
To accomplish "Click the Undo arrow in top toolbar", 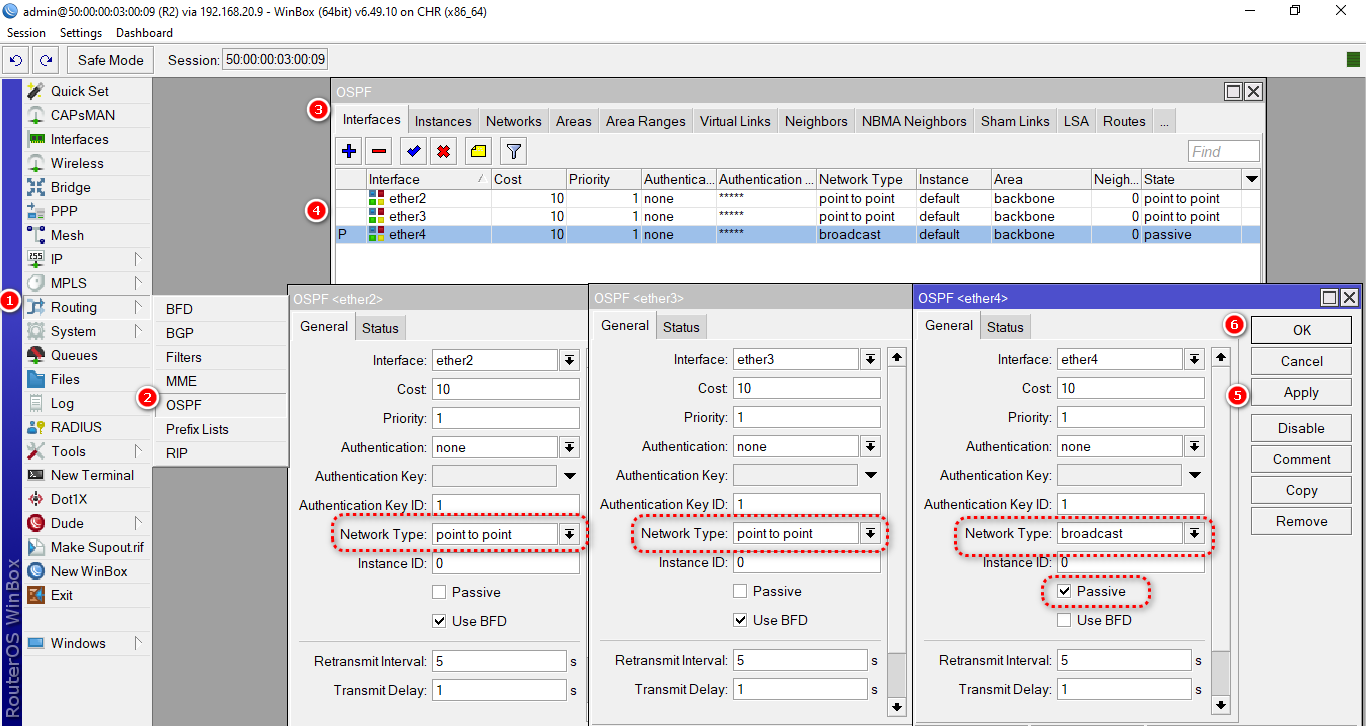I will point(17,60).
